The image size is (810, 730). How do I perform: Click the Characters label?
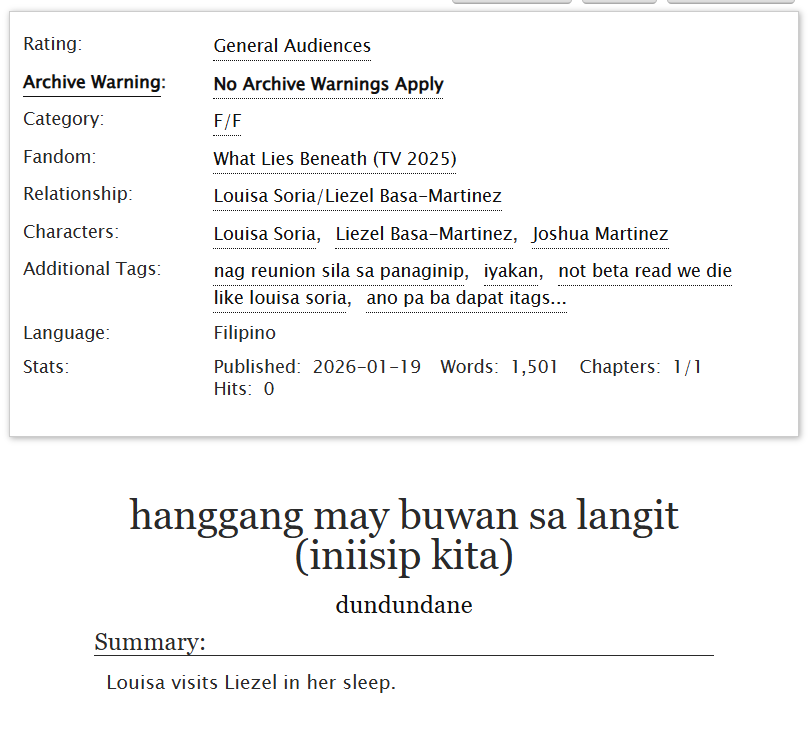(x=71, y=231)
